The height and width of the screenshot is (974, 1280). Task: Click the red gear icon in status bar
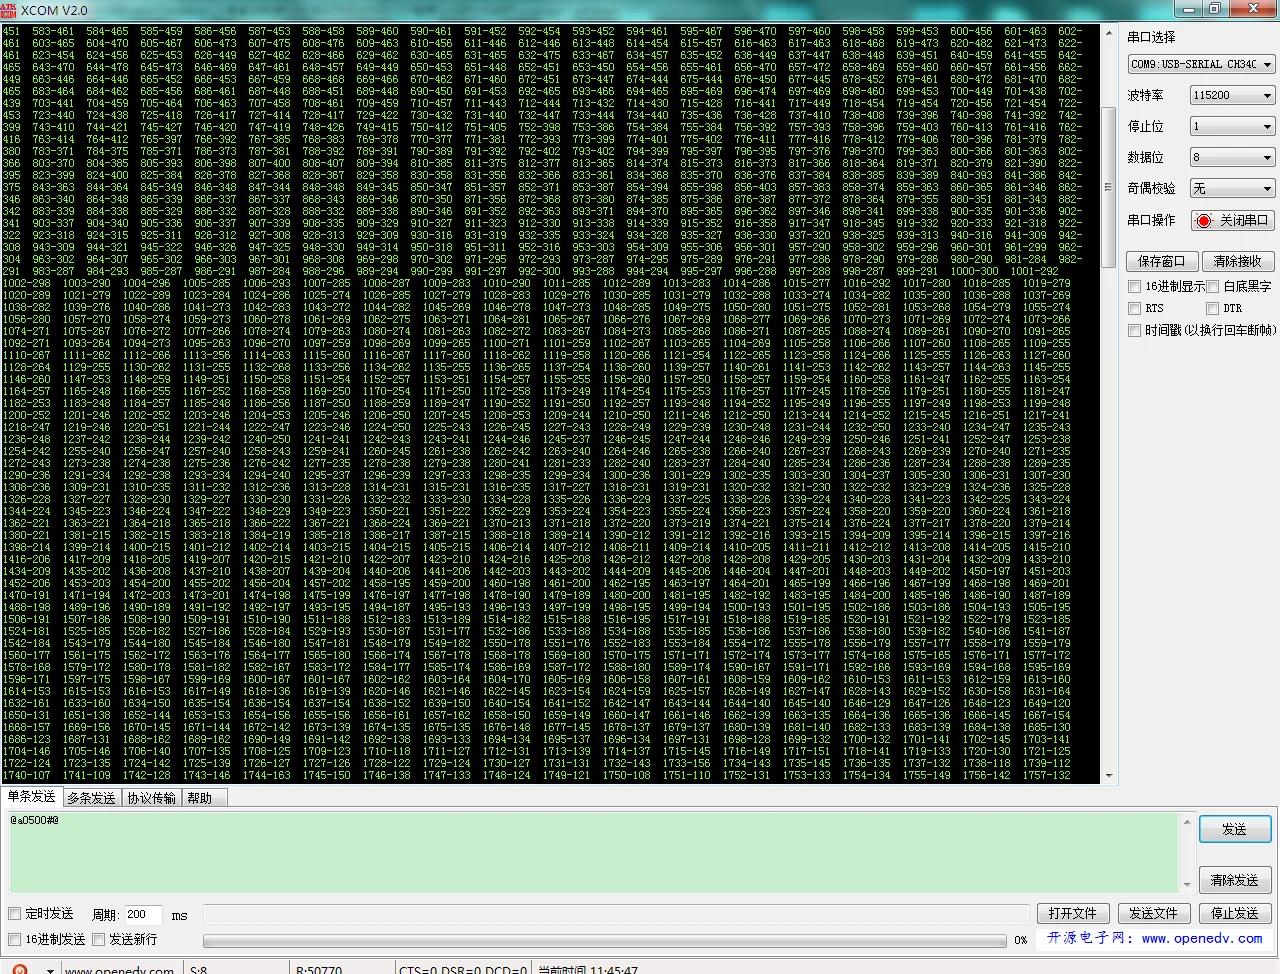[x=20, y=970]
